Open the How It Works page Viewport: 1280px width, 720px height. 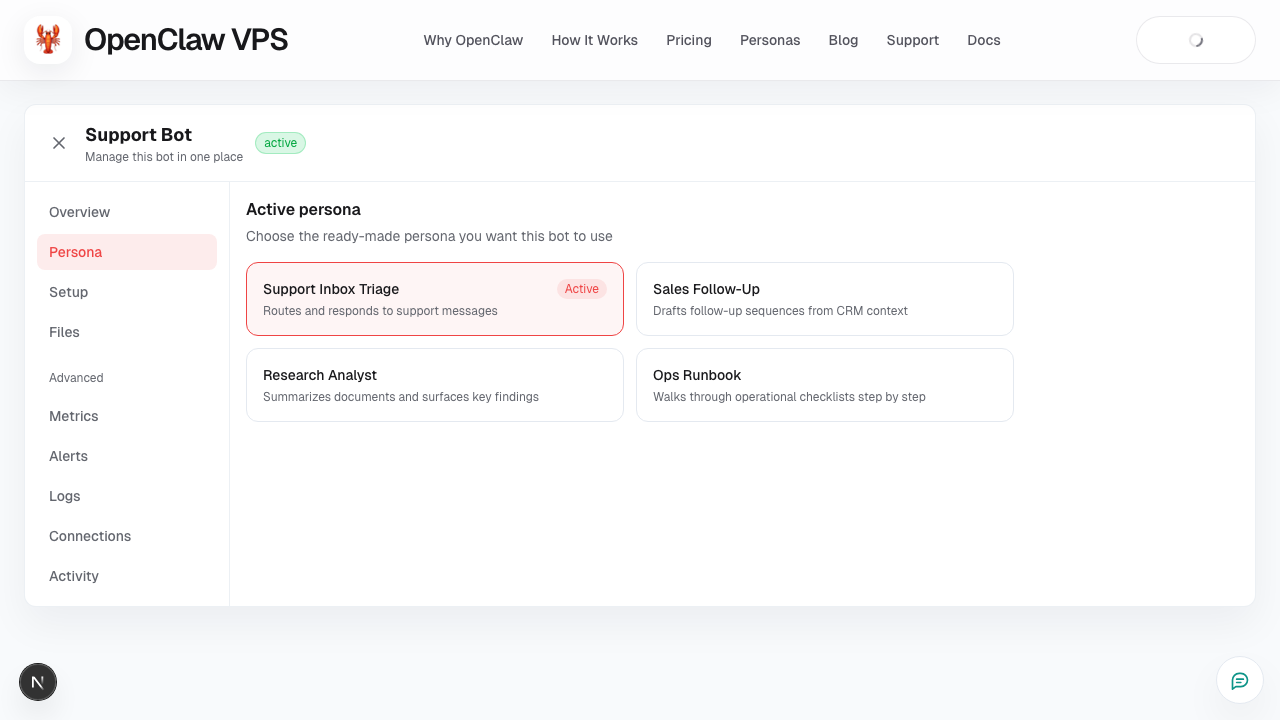594,40
